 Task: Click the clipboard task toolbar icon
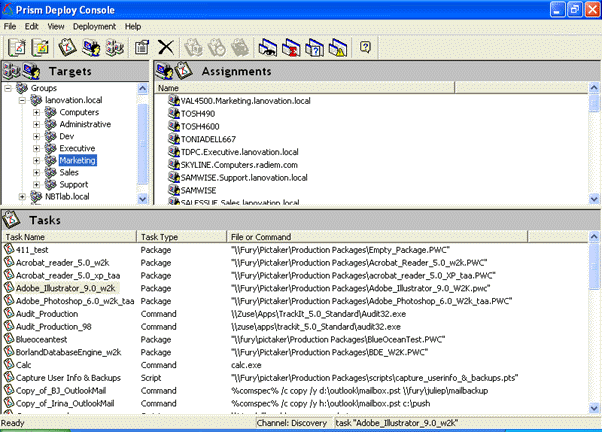68,48
